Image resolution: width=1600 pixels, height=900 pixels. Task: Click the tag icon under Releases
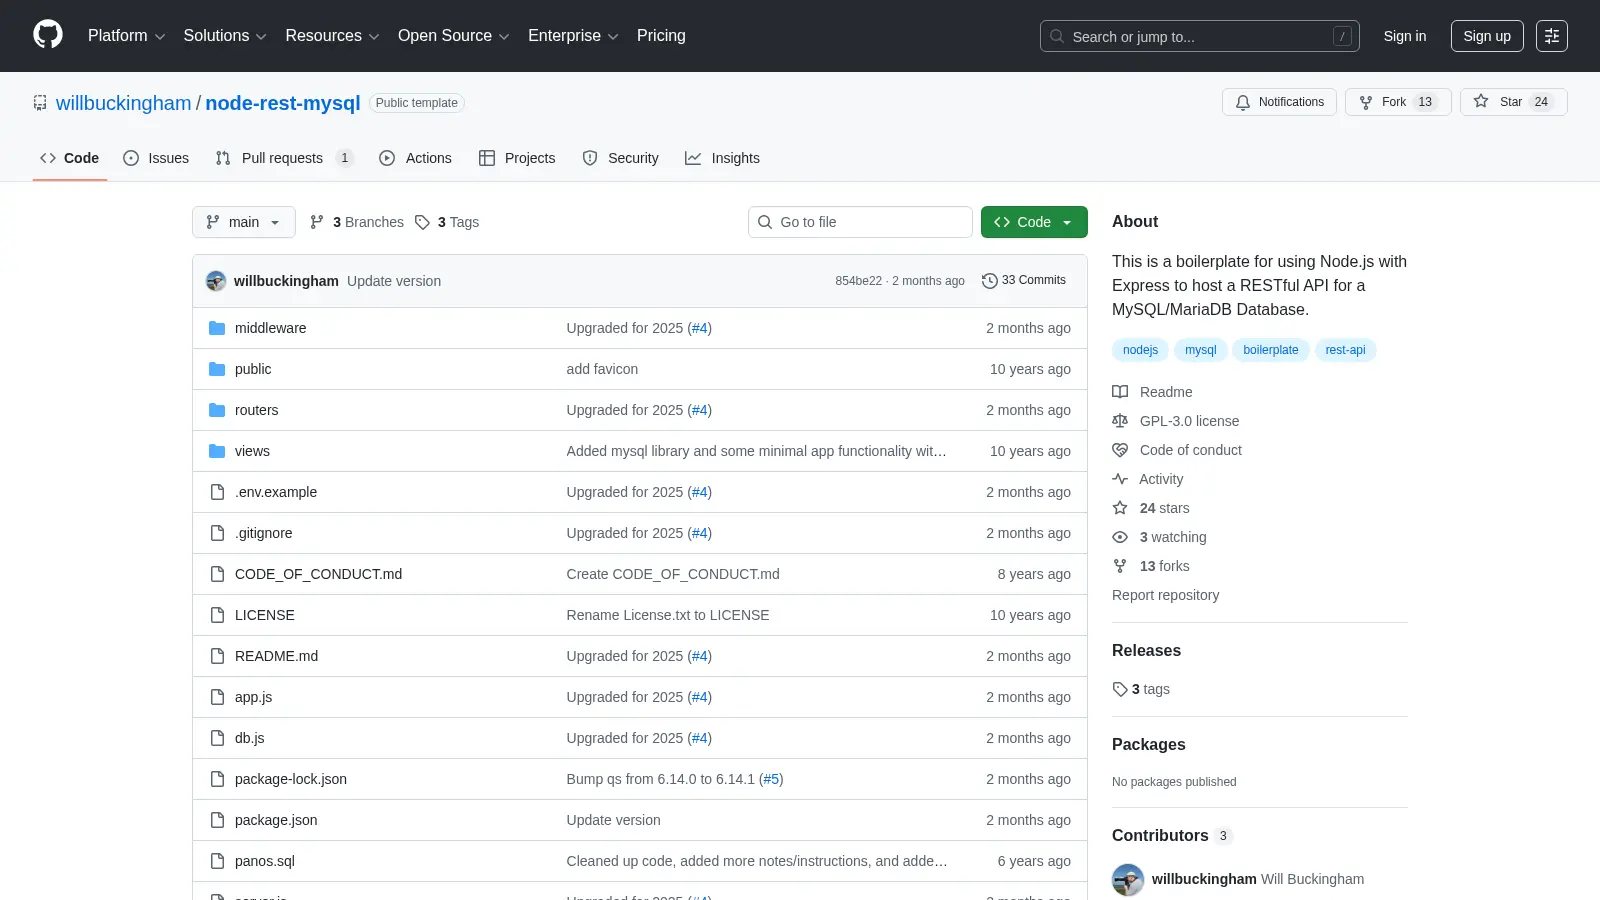tap(1120, 689)
